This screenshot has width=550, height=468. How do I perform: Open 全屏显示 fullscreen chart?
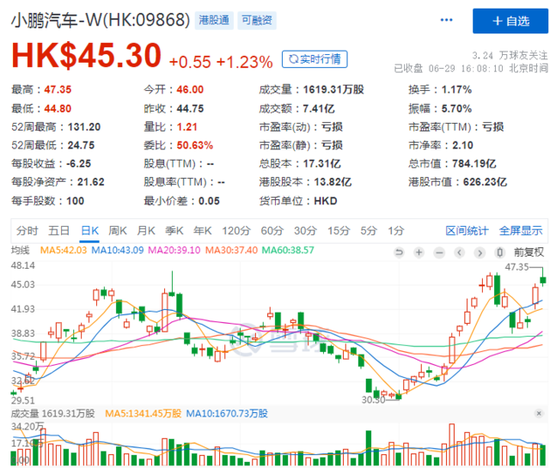[x=521, y=230]
